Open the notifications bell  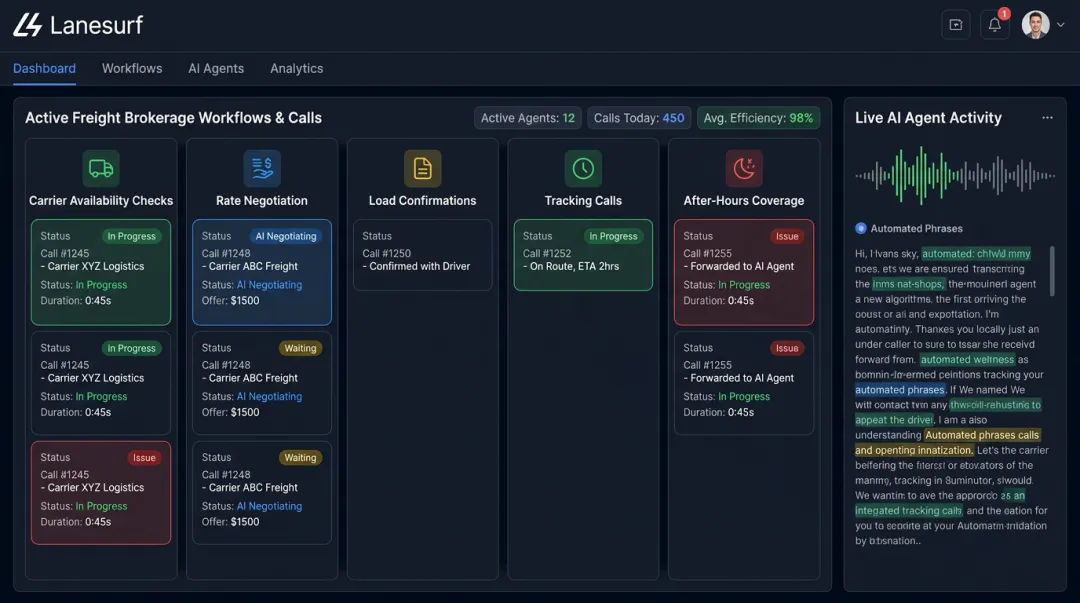point(995,25)
